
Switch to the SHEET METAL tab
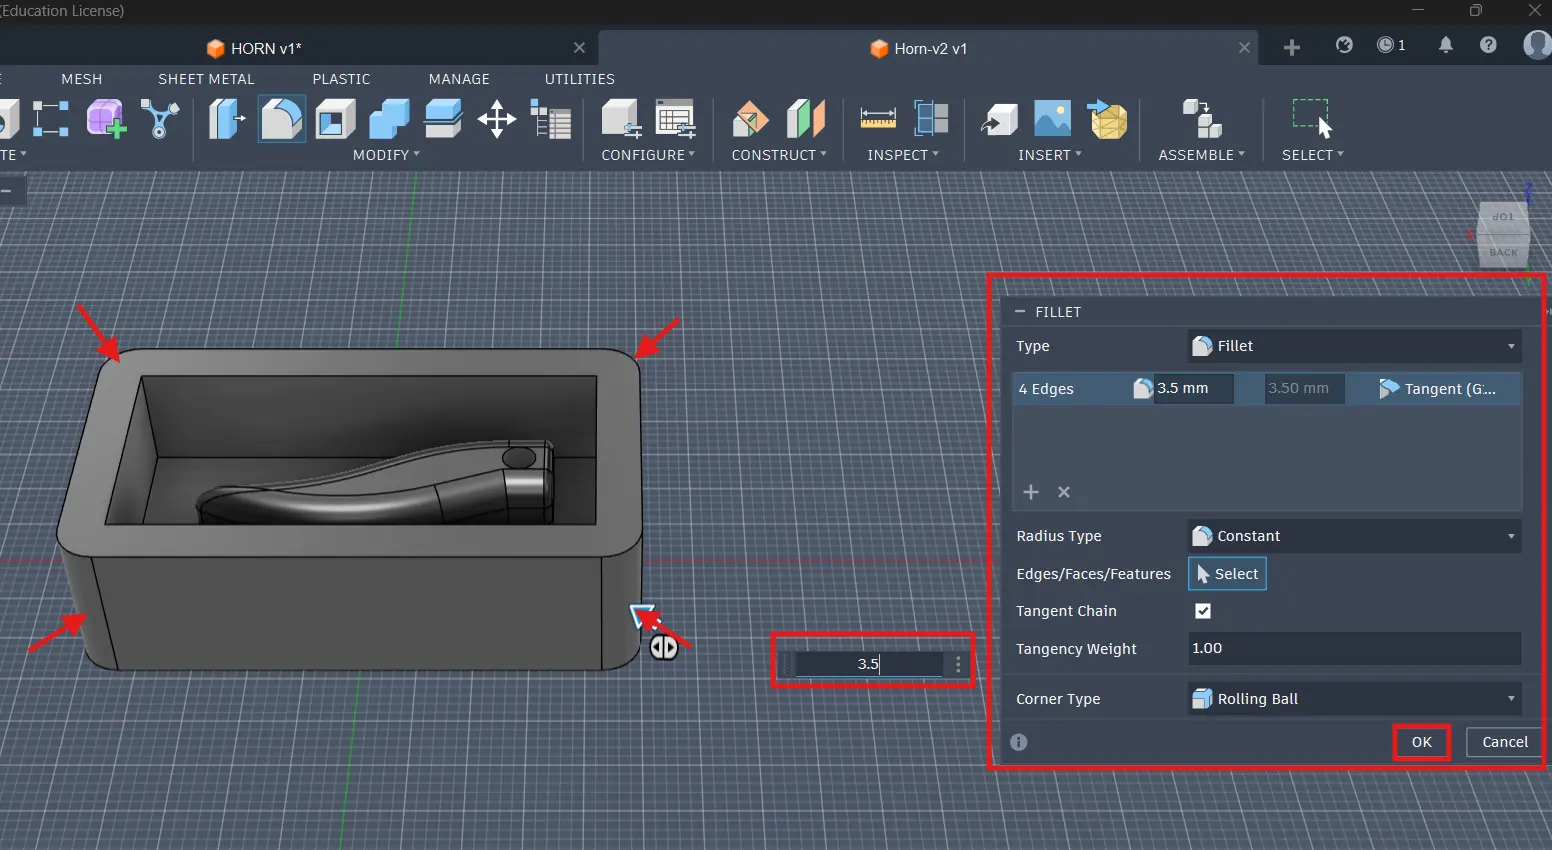[x=206, y=79]
